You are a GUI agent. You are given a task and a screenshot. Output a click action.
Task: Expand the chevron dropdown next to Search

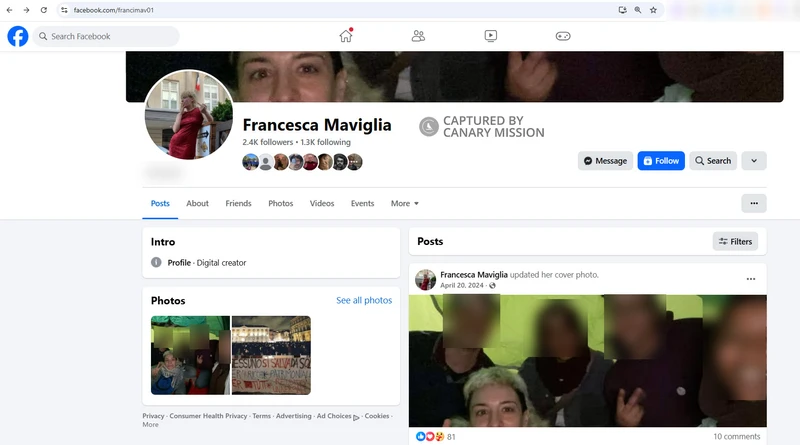tap(754, 161)
